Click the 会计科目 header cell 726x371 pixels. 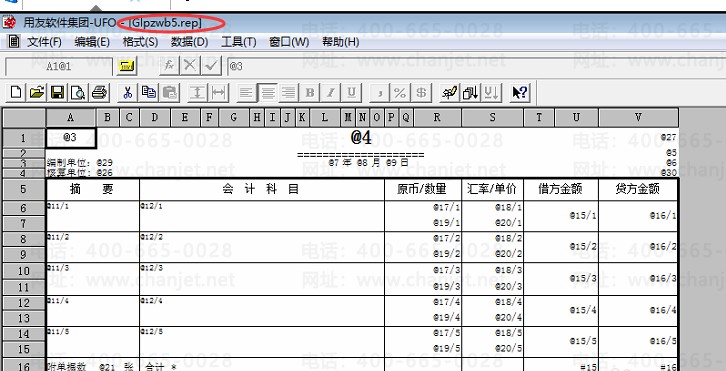click(262, 189)
